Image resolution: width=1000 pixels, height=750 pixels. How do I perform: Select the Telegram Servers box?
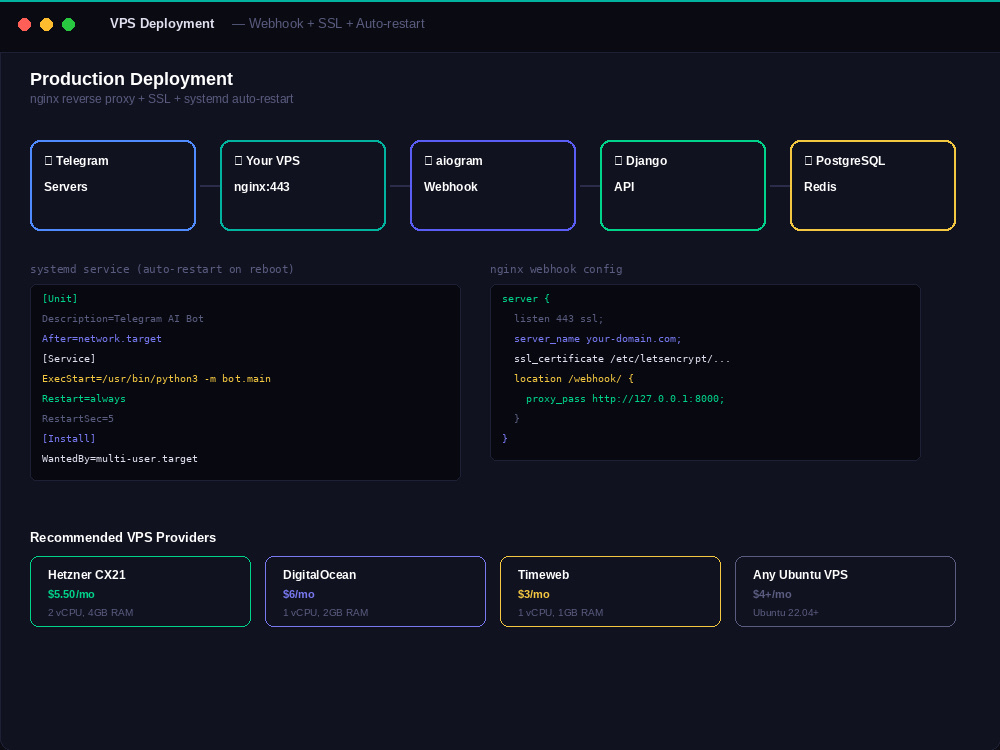tap(113, 186)
